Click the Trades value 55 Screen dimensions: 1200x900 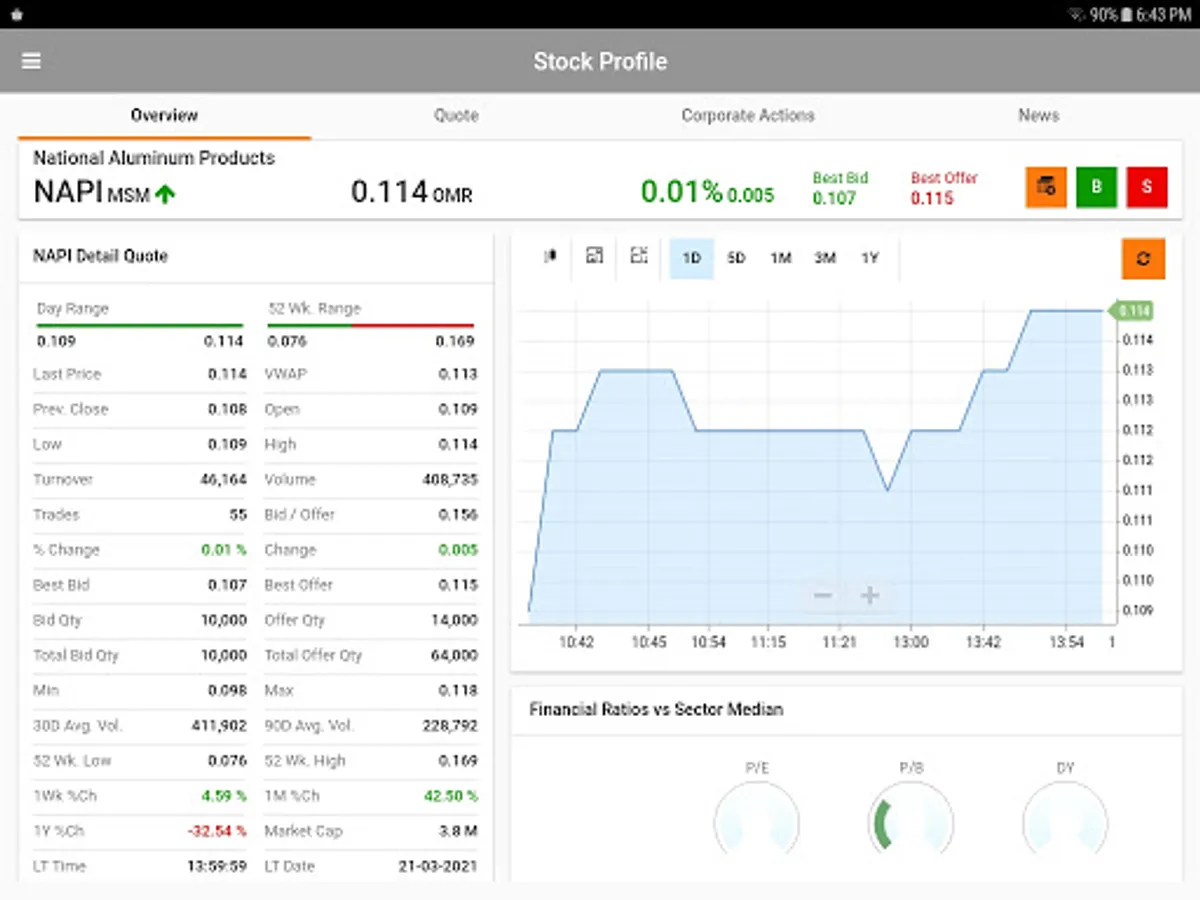(238, 515)
